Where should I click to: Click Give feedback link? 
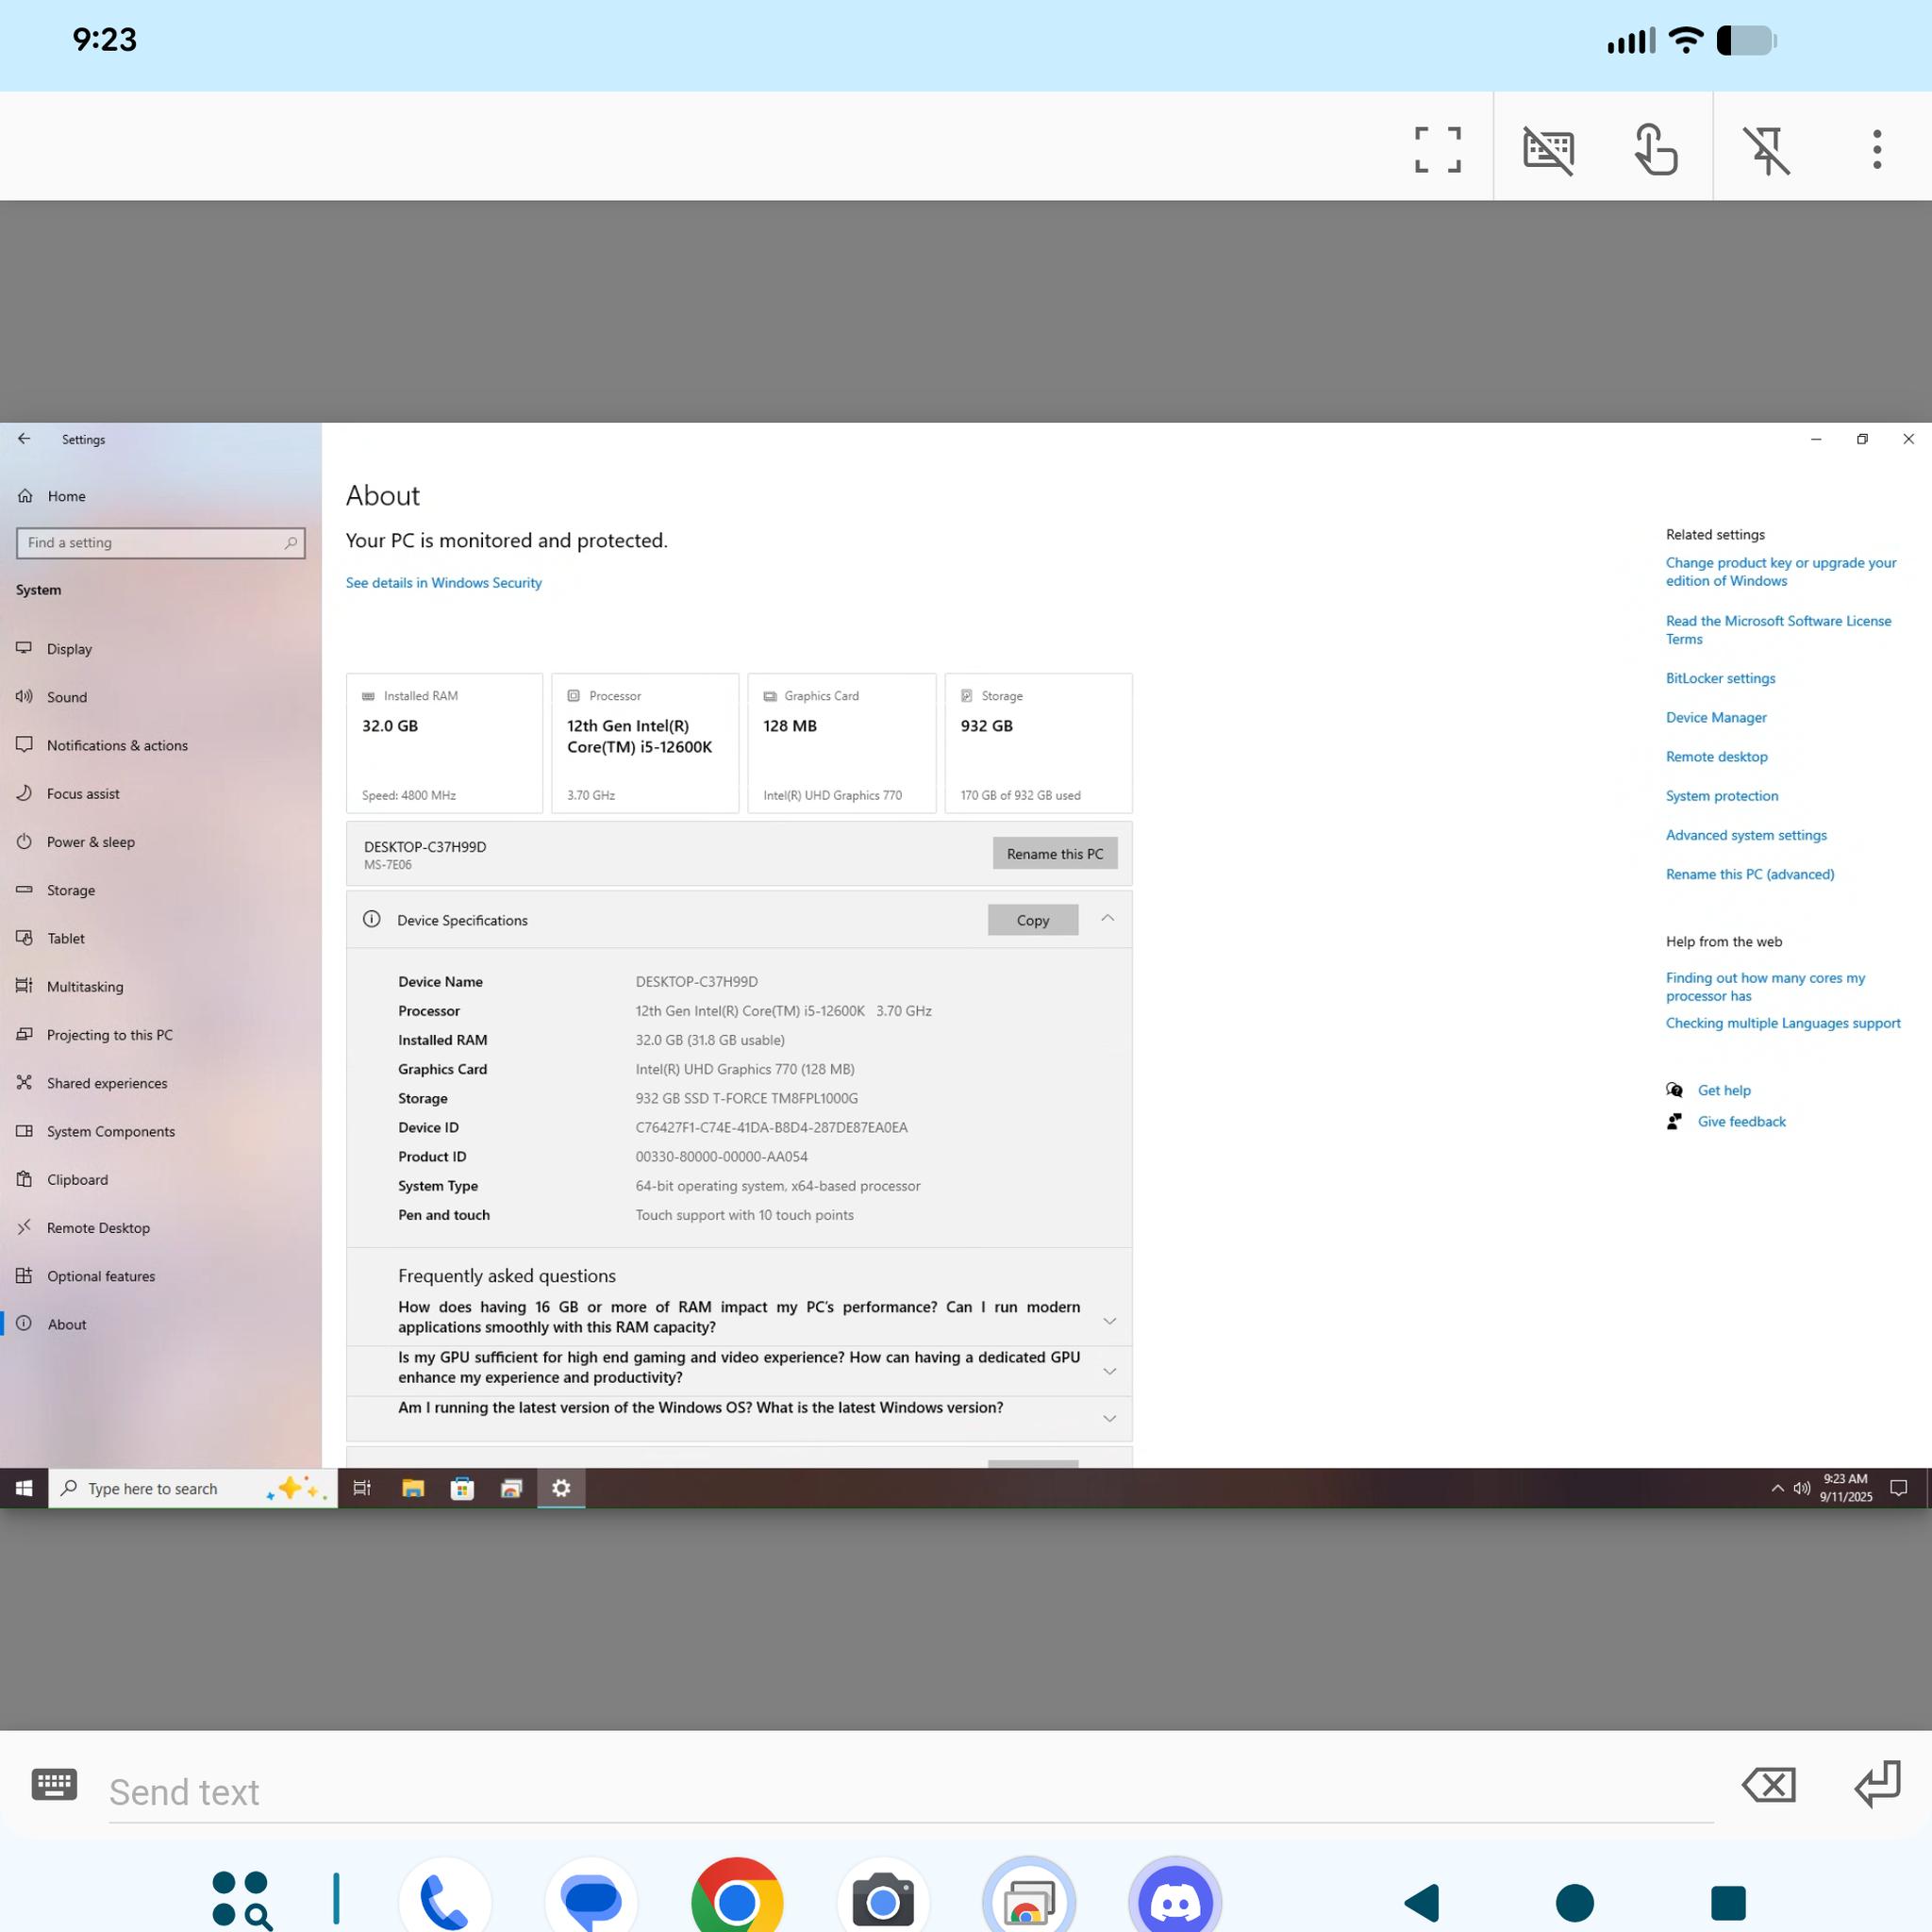tap(1741, 1122)
